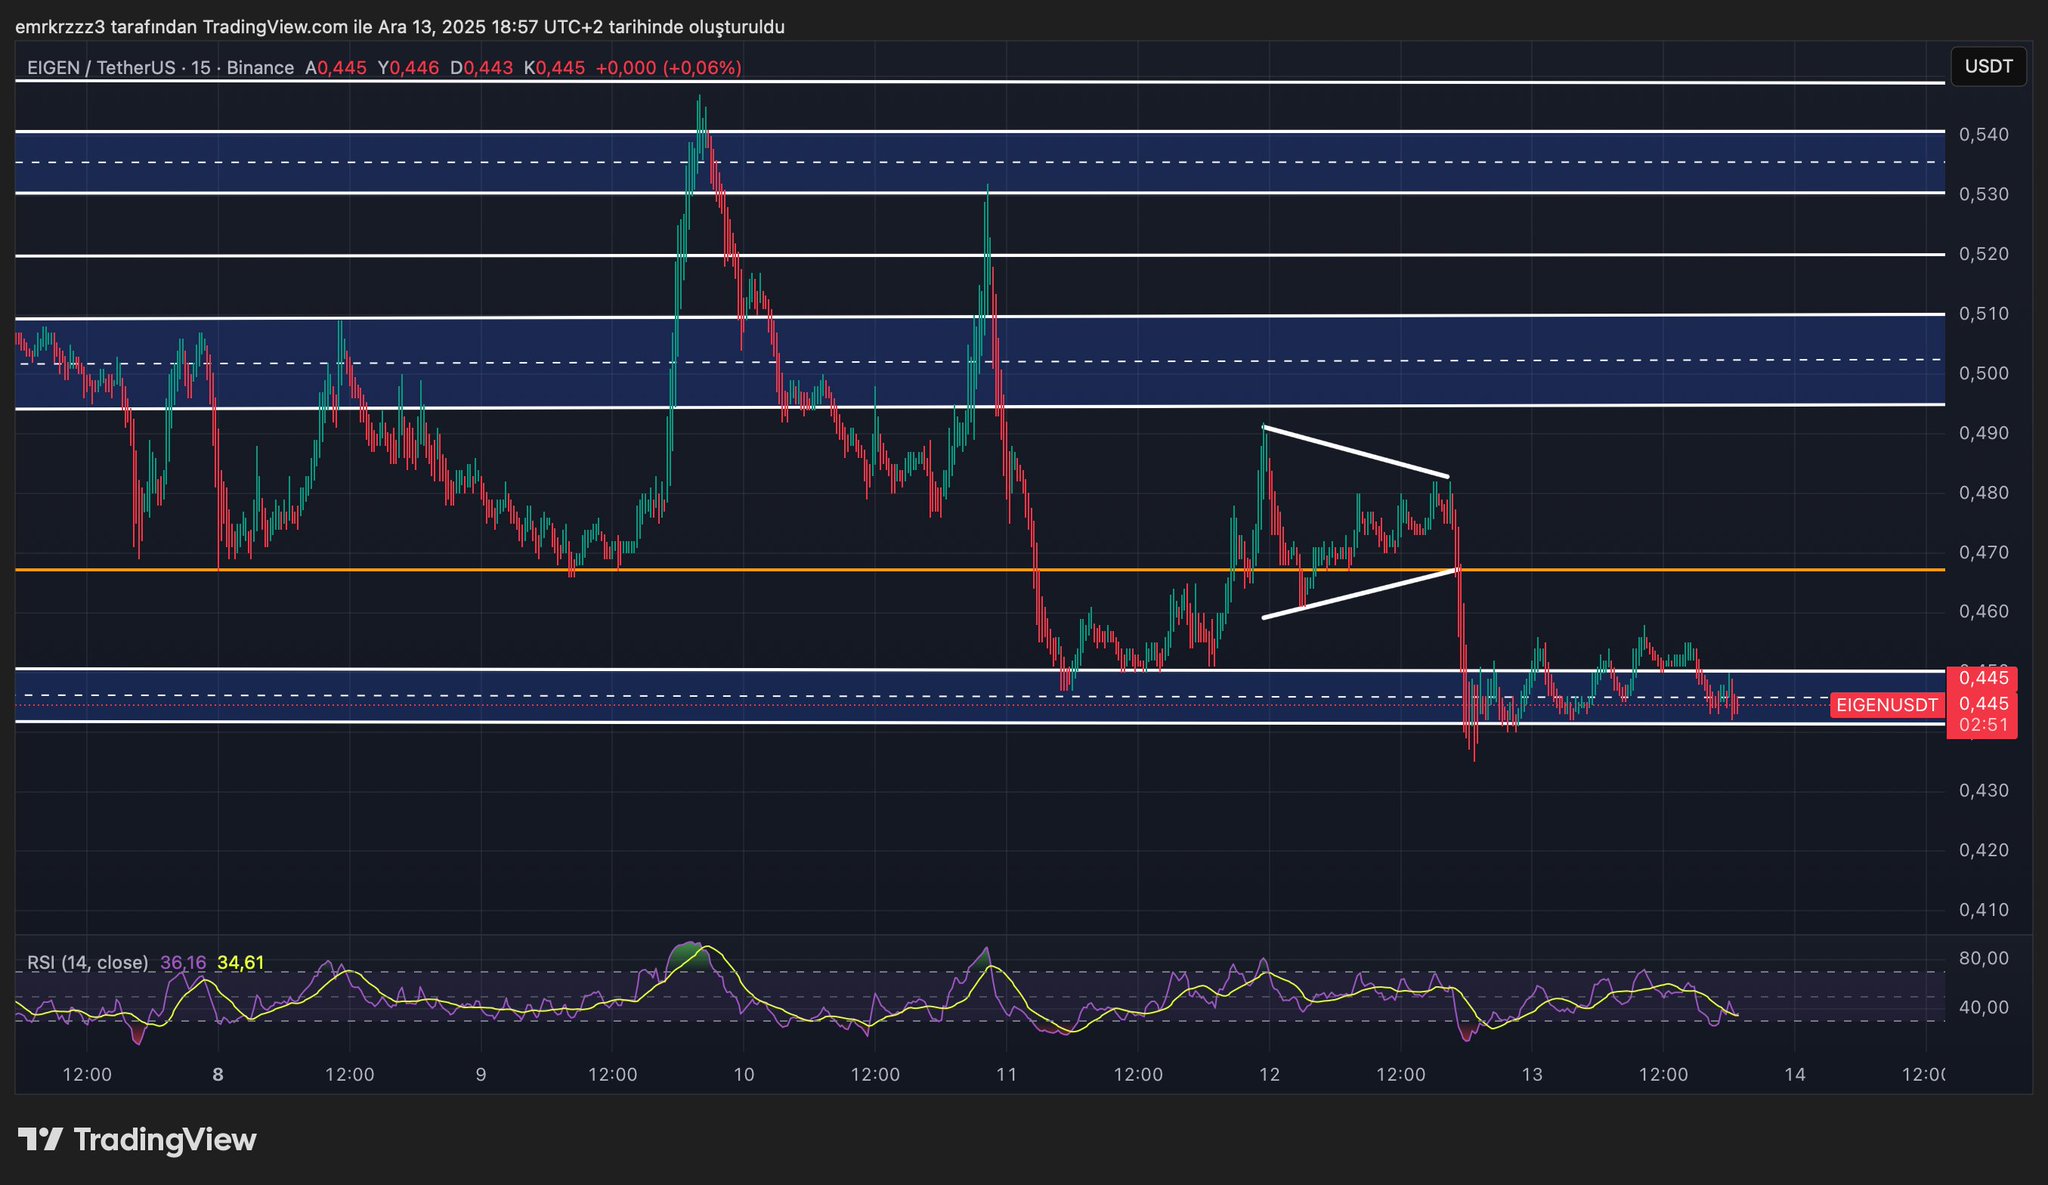The image size is (2048, 1185).
Task: Click the +0,000 (+0,06%) change value
Action: (x=668, y=68)
